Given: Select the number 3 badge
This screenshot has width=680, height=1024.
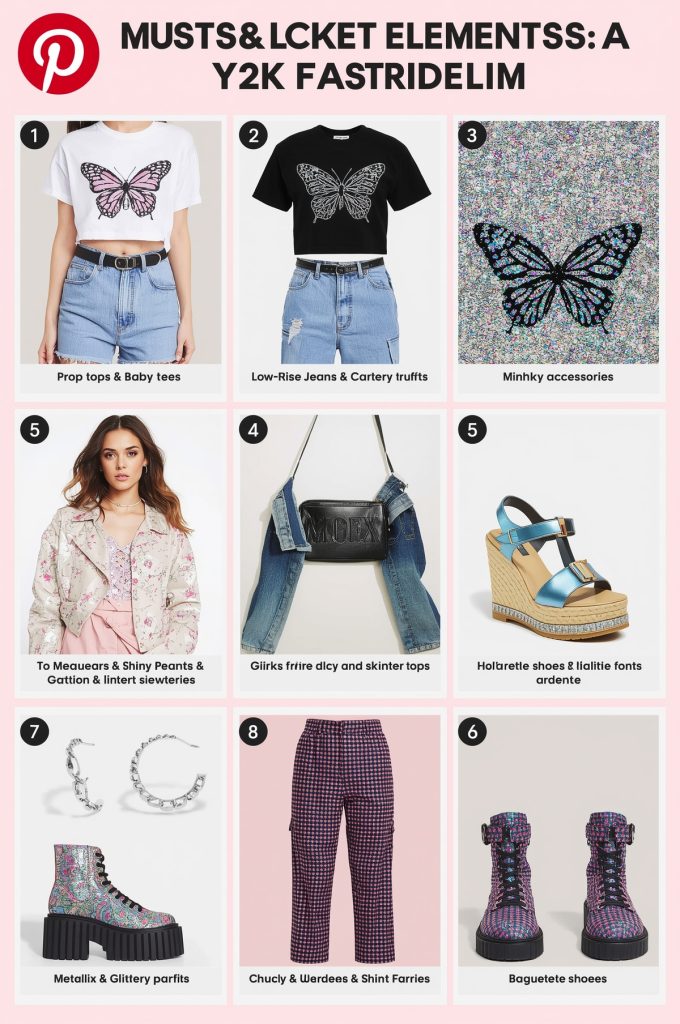Looking at the screenshot, I should tap(472, 136).
